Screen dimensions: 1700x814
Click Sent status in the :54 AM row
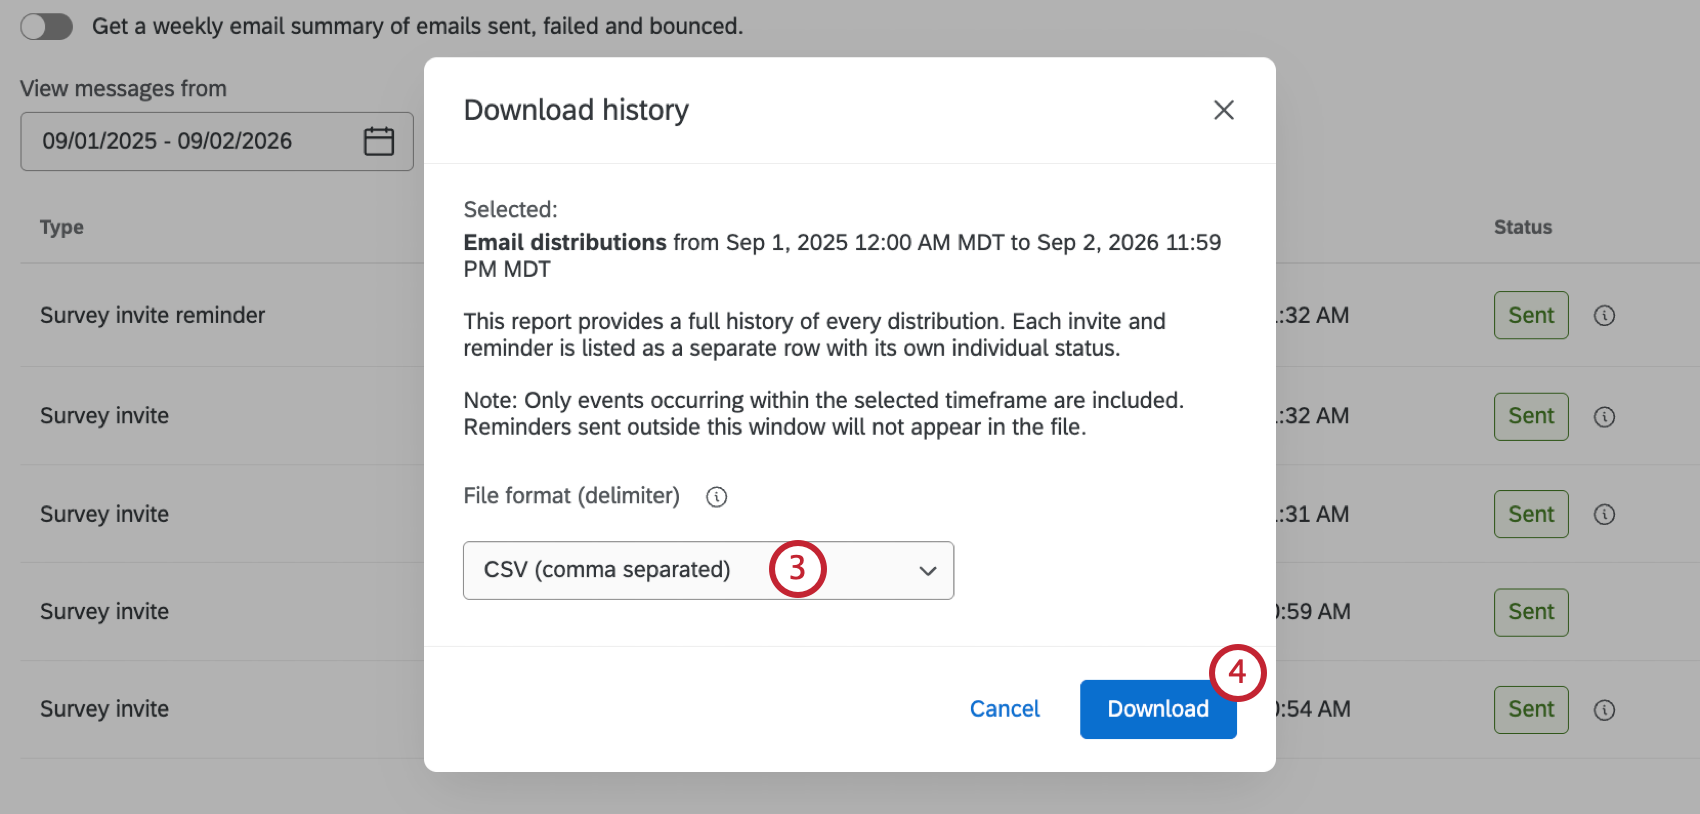tap(1531, 709)
